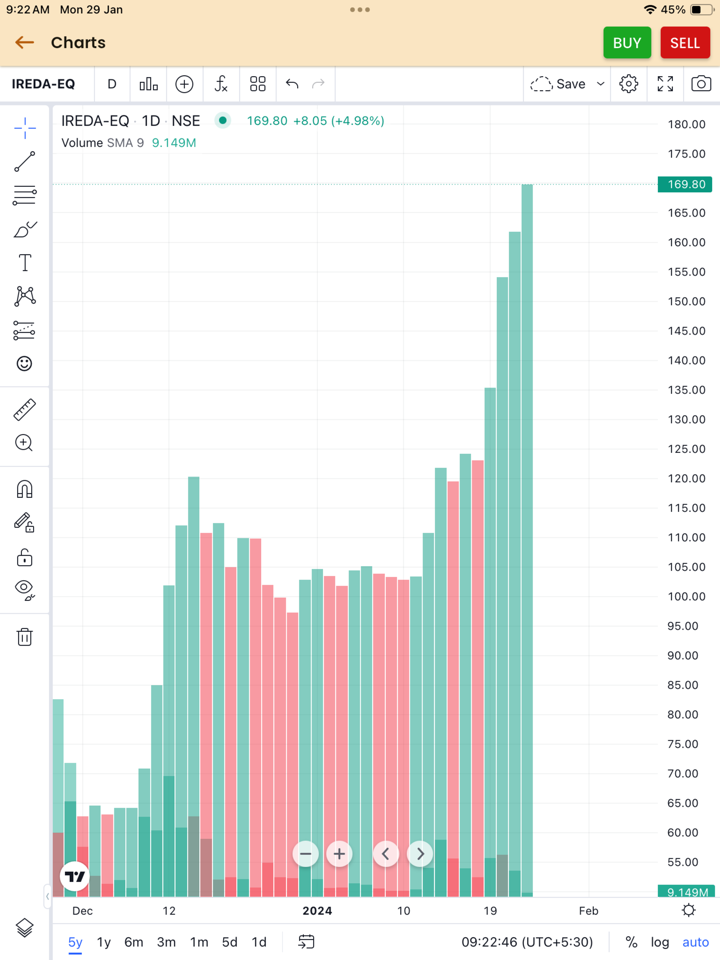720x960 pixels.
Task: Take a chart snapshot with camera icon
Action: 701,84
